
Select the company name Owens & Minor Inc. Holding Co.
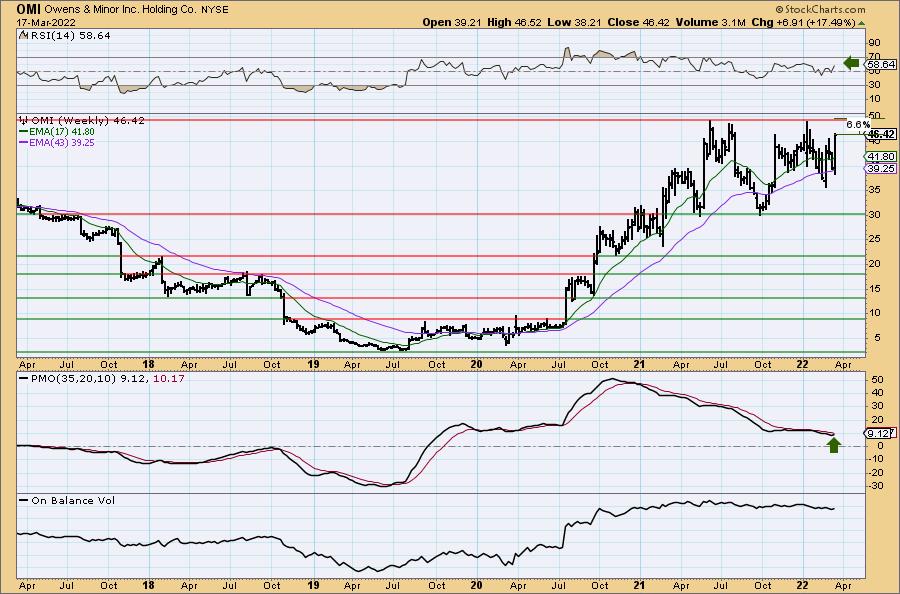click(x=121, y=10)
